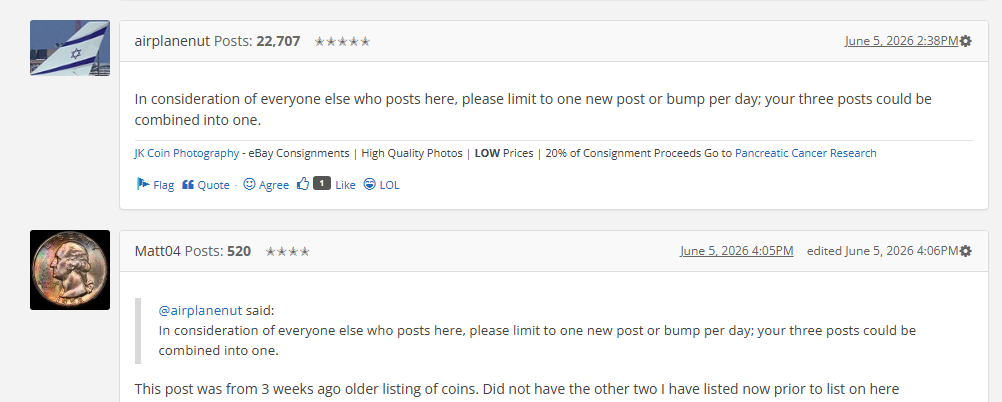
Task: Click the quote mark icon
Action: click(188, 185)
